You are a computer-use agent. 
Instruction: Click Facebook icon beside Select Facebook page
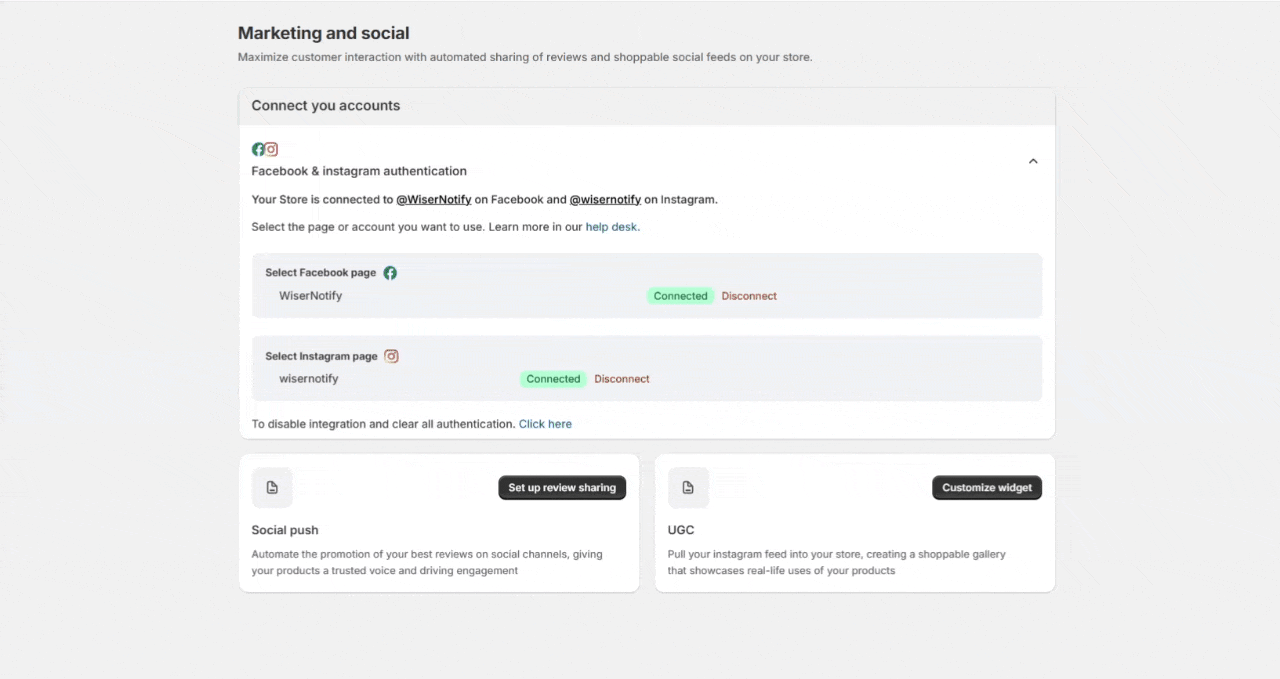click(390, 273)
